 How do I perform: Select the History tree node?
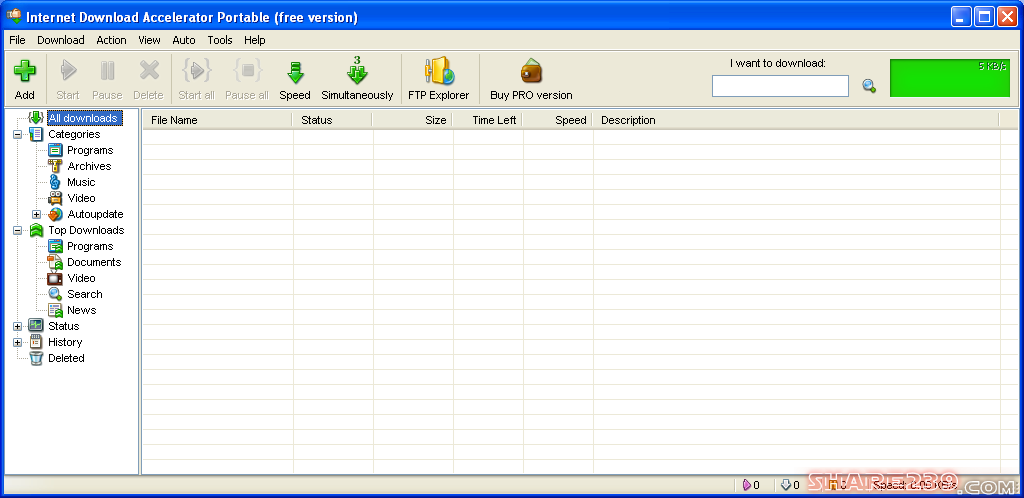[x=65, y=342]
